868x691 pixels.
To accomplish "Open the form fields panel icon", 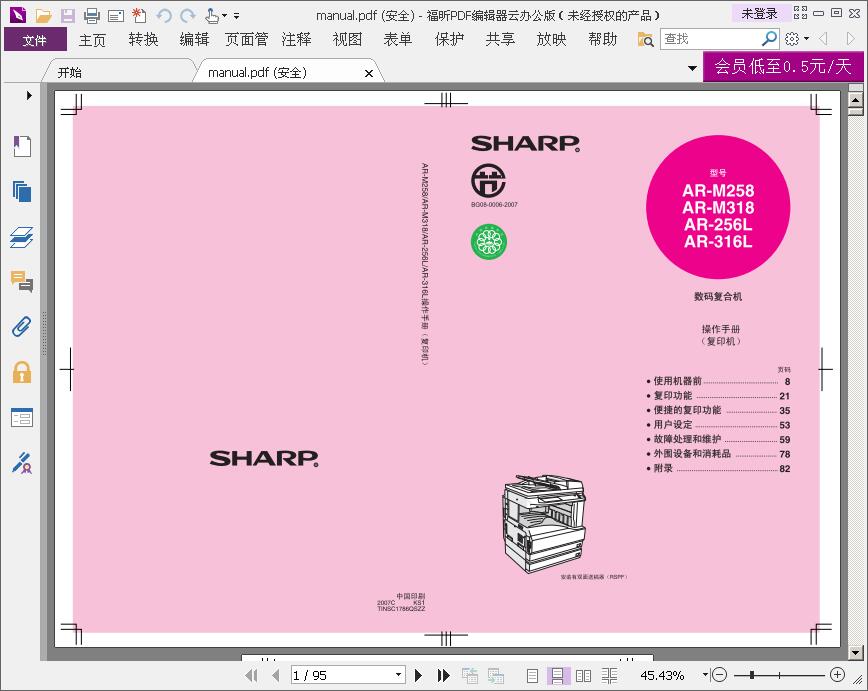I will click(22, 417).
